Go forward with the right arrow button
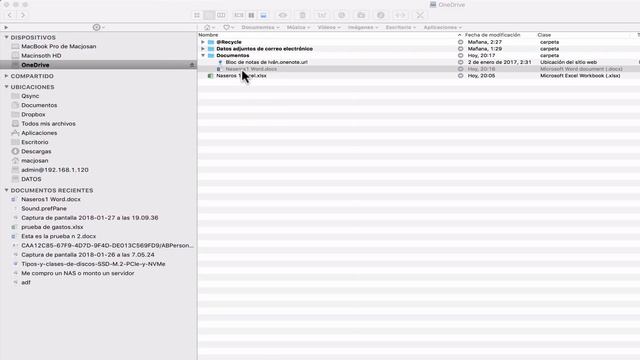The image size is (640, 360). pyautogui.click(x=23, y=15)
